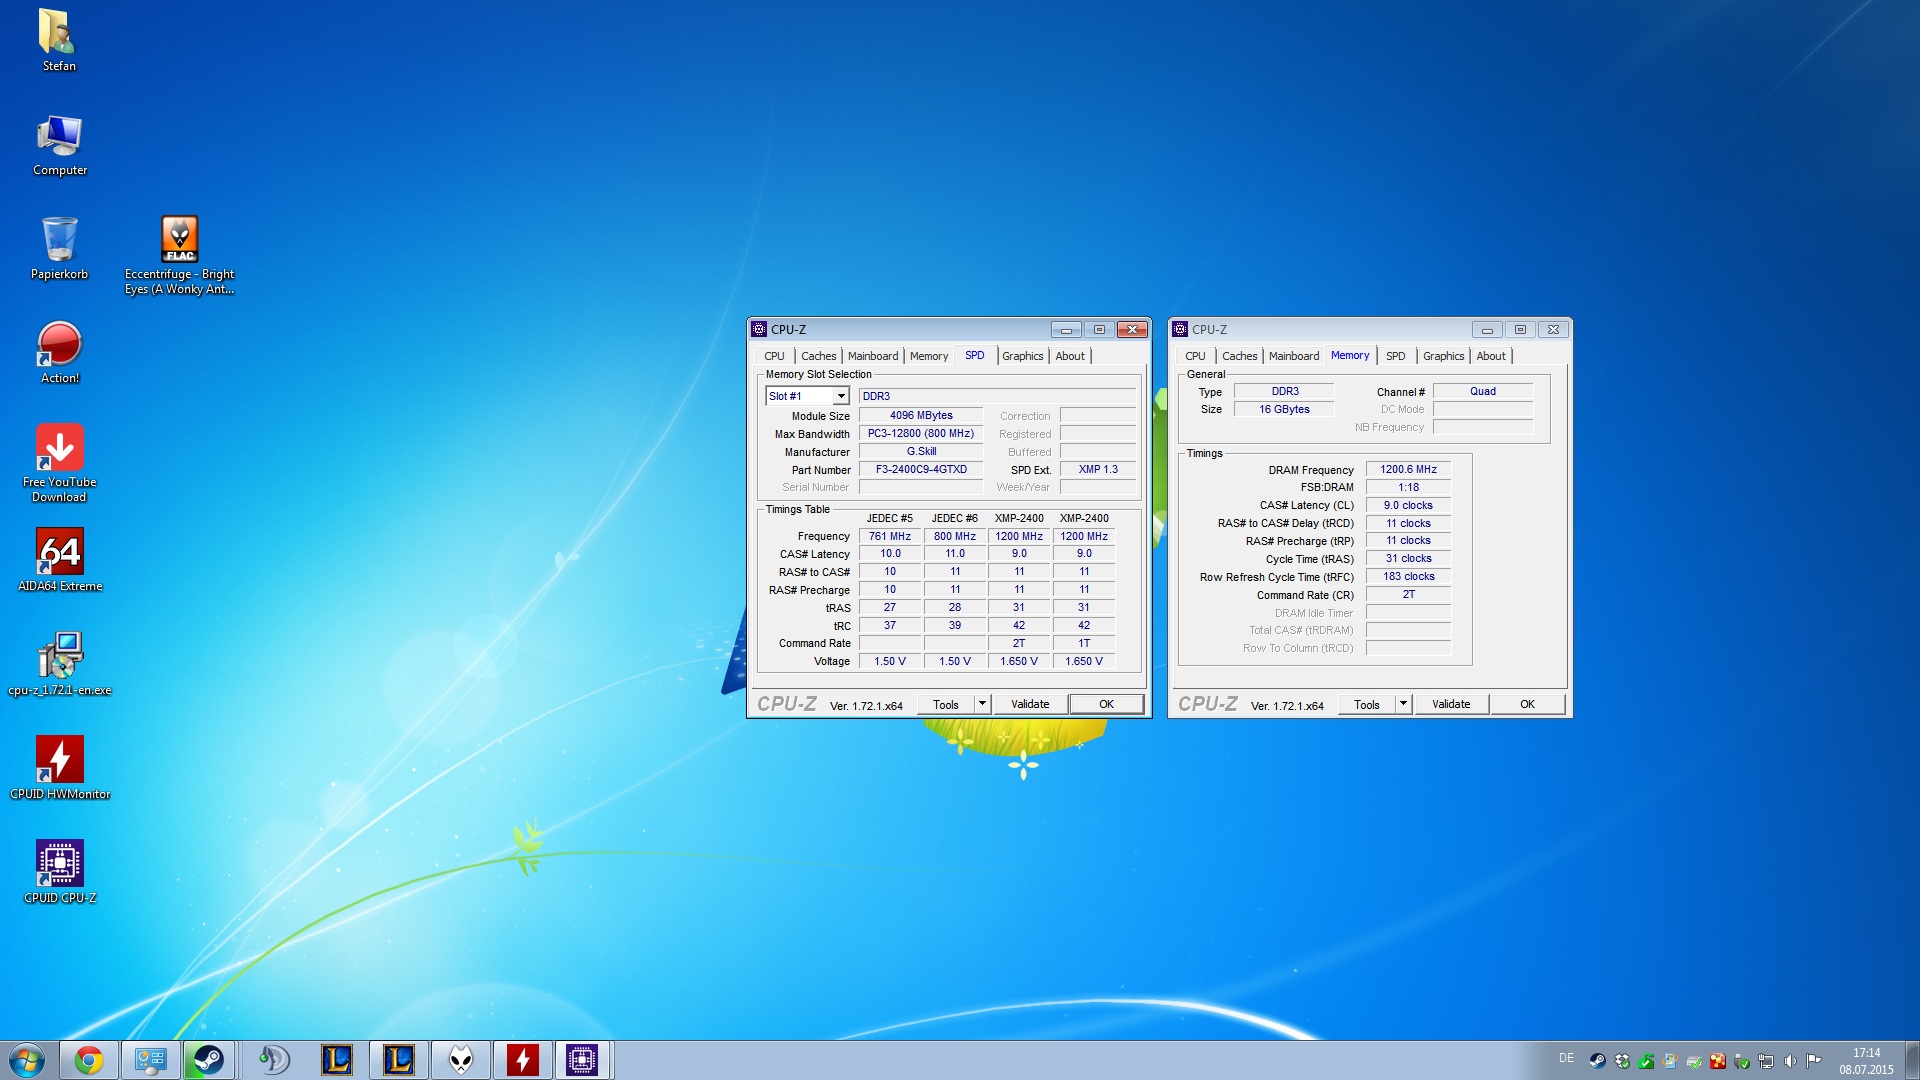
Task: Select the Eccentrifuge FLAC file icon
Action: pos(180,240)
